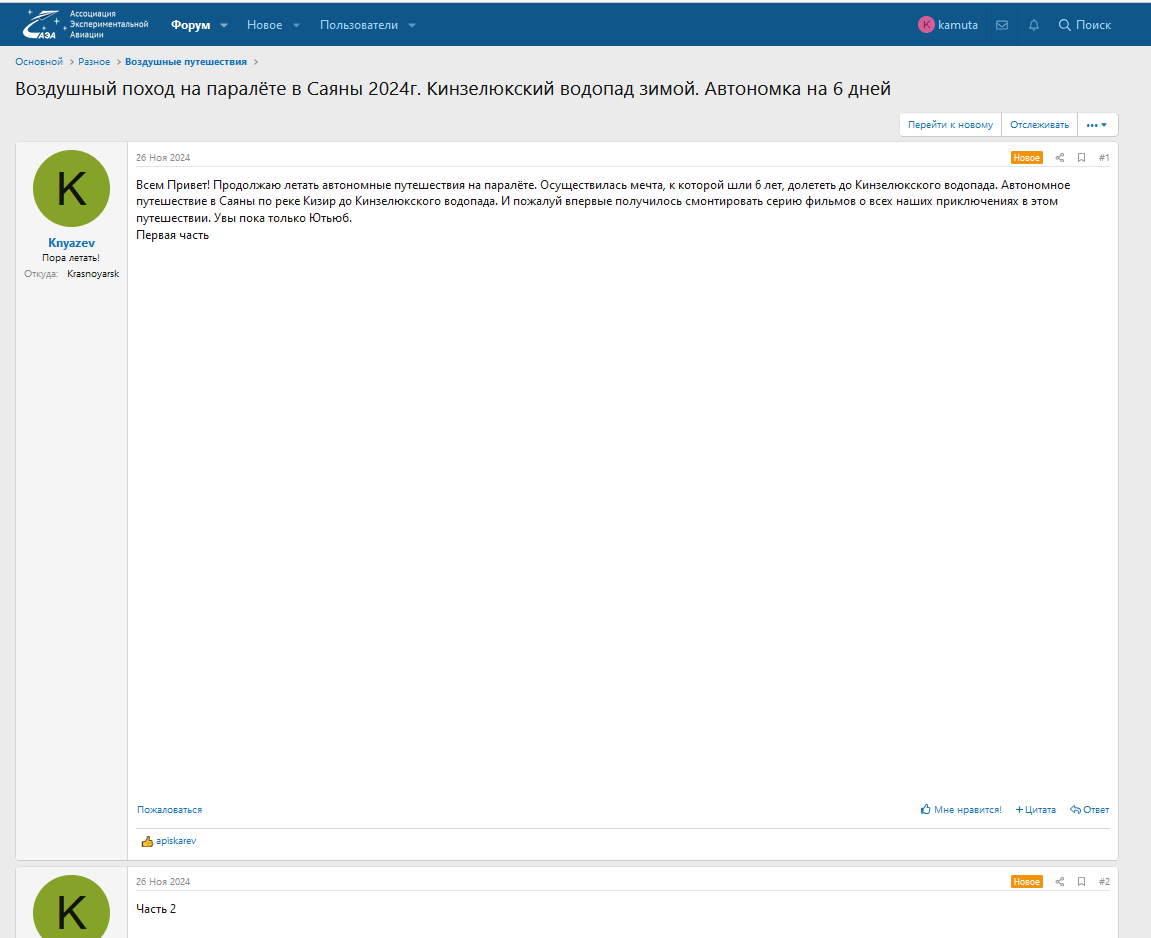Toggle thread watching with Отслеживать
This screenshot has height=938, width=1151.
click(x=1039, y=125)
